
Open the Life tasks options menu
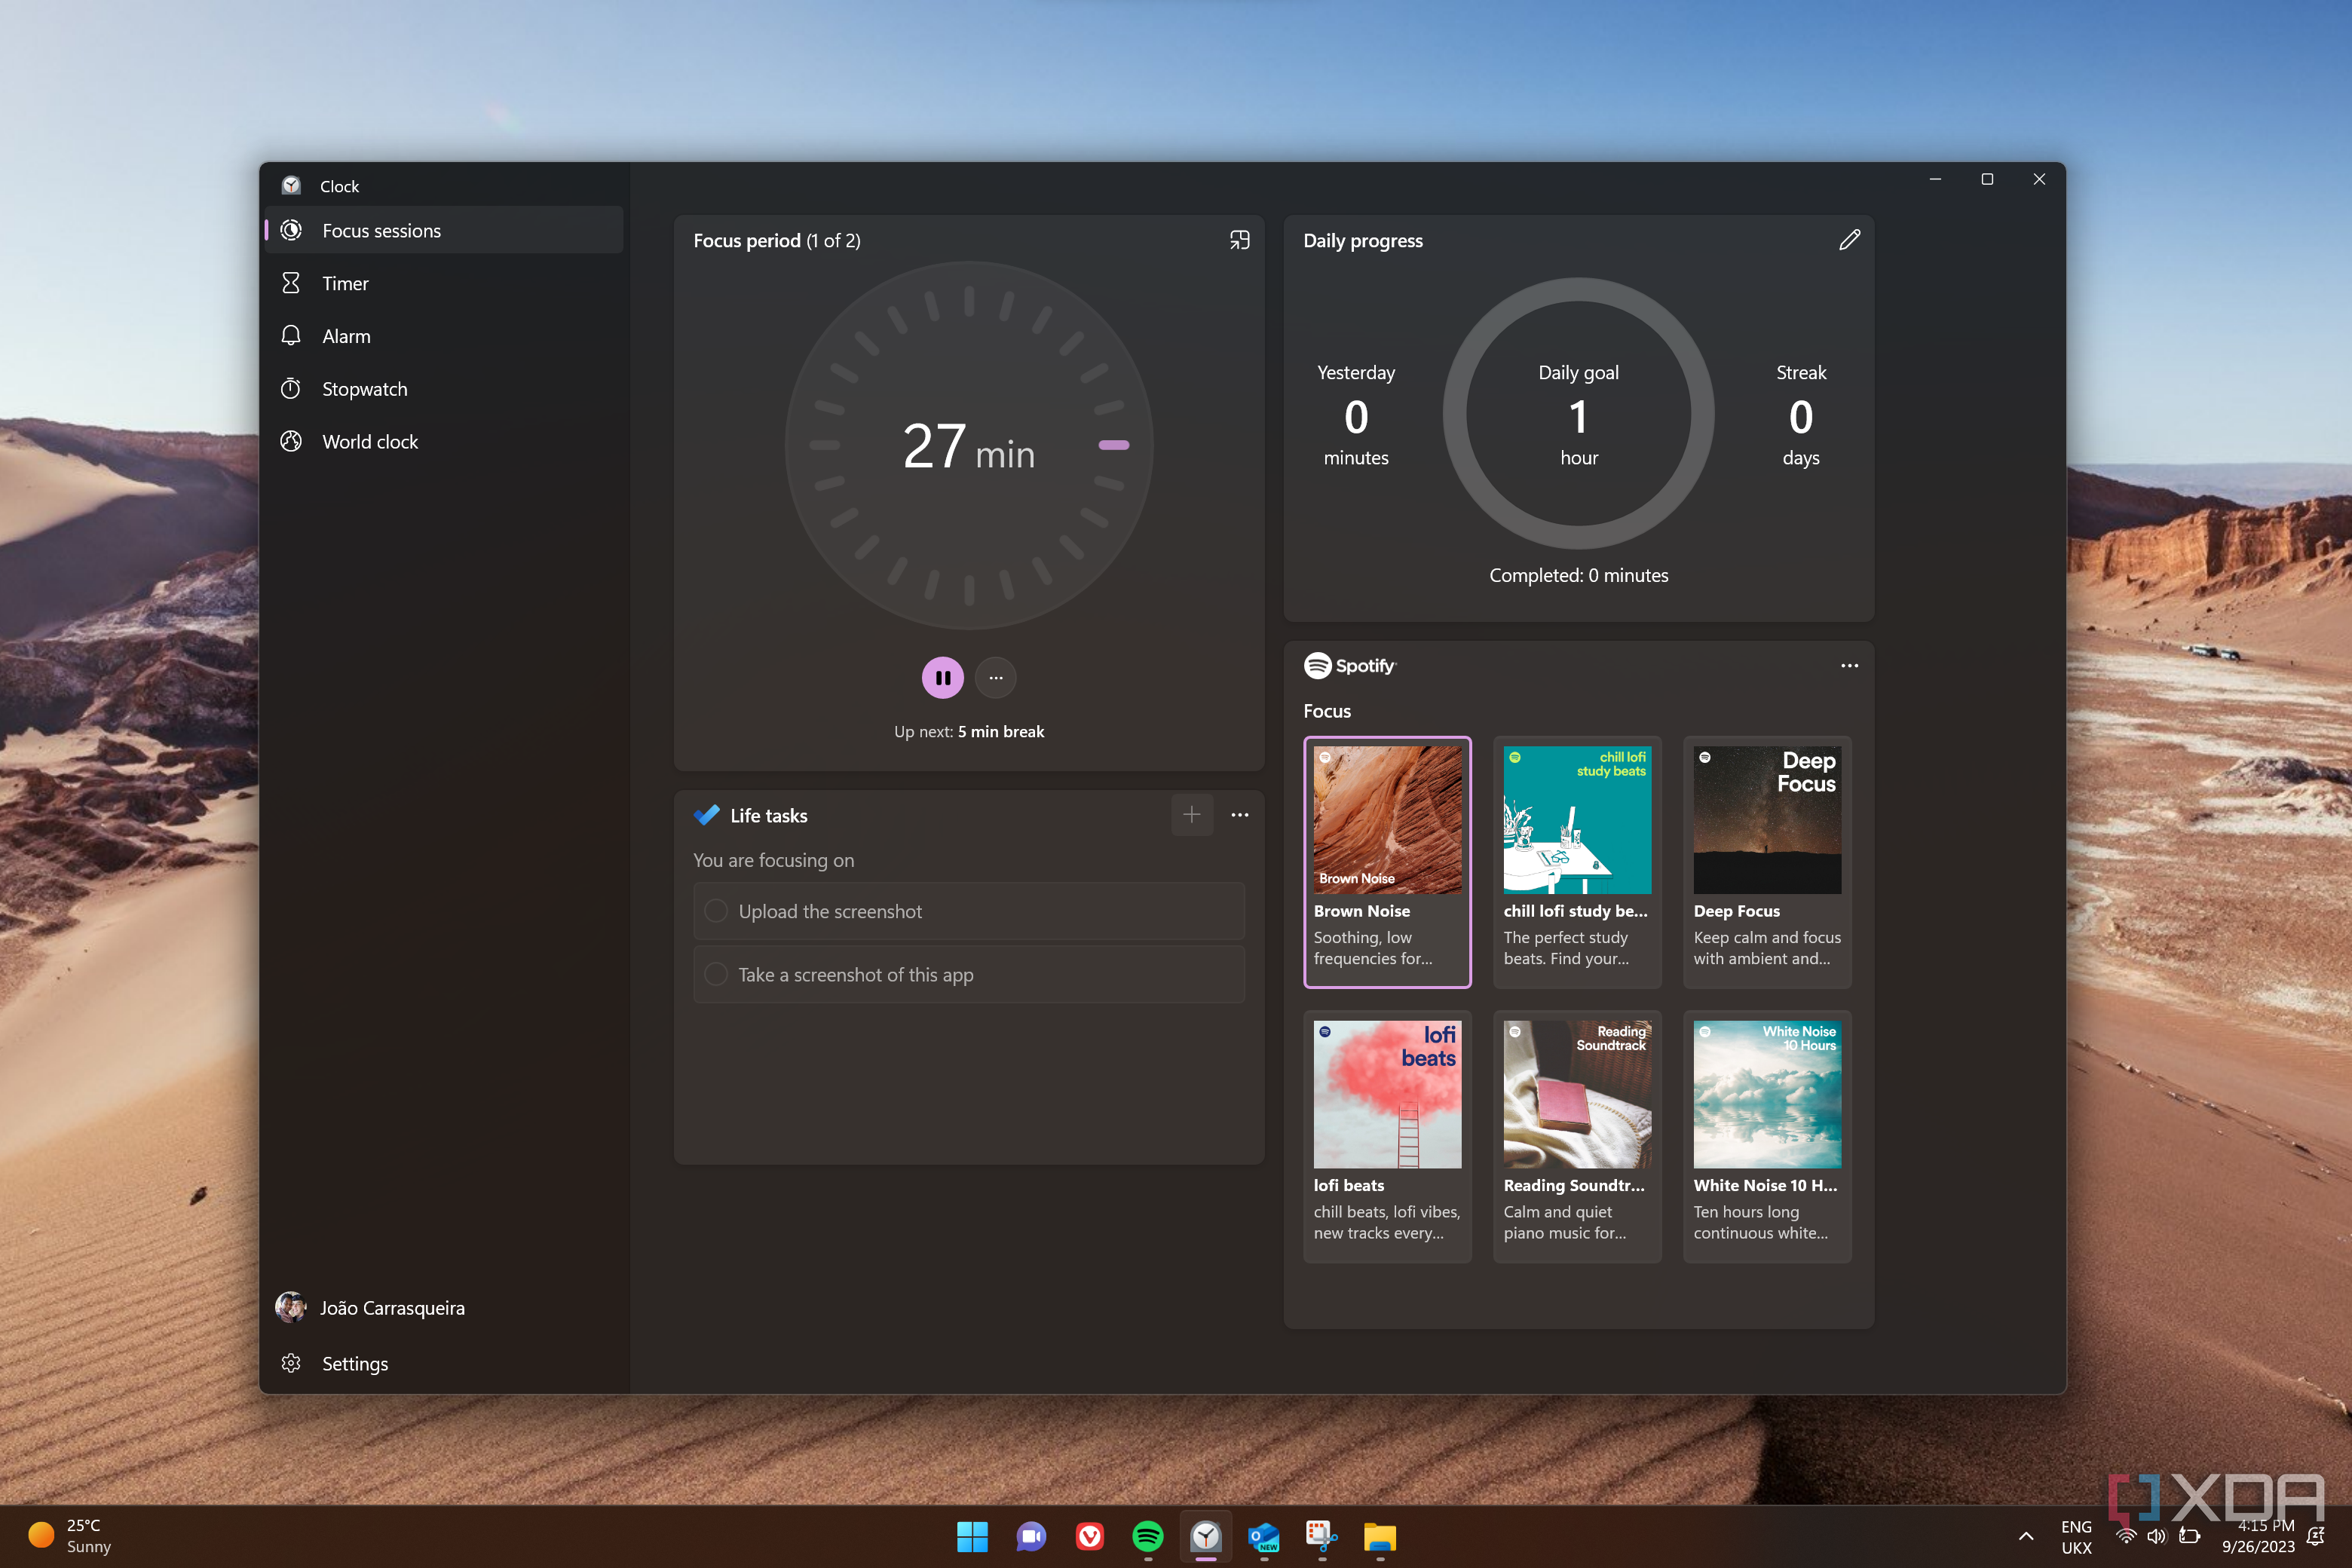(x=1240, y=815)
